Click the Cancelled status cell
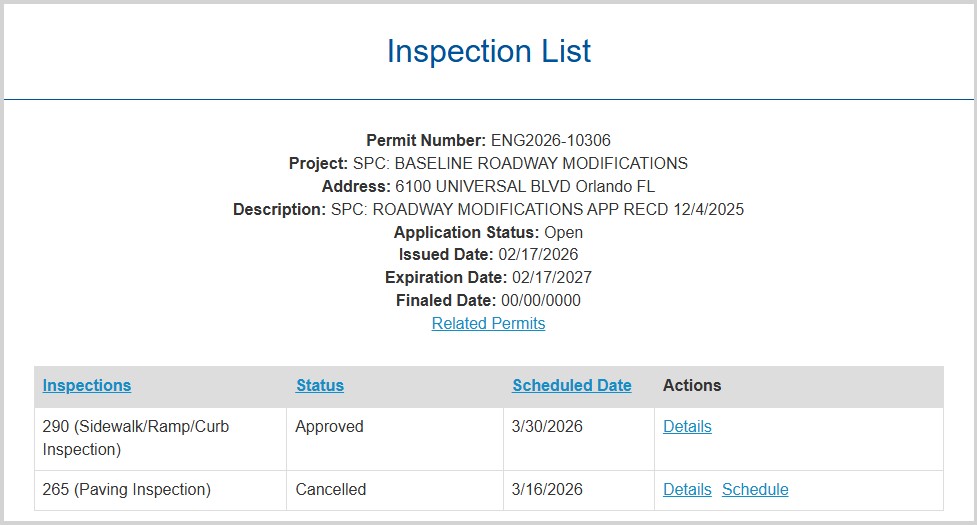The height and width of the screenshot is (525, 977). click(331, 489)
